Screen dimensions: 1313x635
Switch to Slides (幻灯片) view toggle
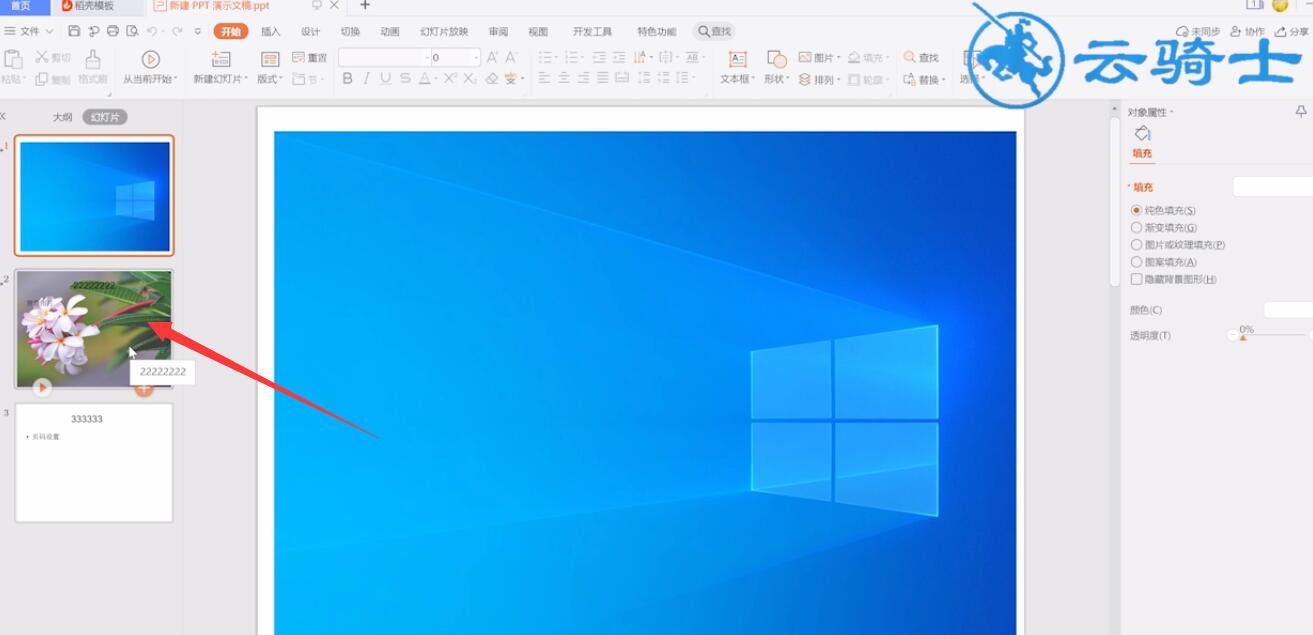click(x=105, y=117)
